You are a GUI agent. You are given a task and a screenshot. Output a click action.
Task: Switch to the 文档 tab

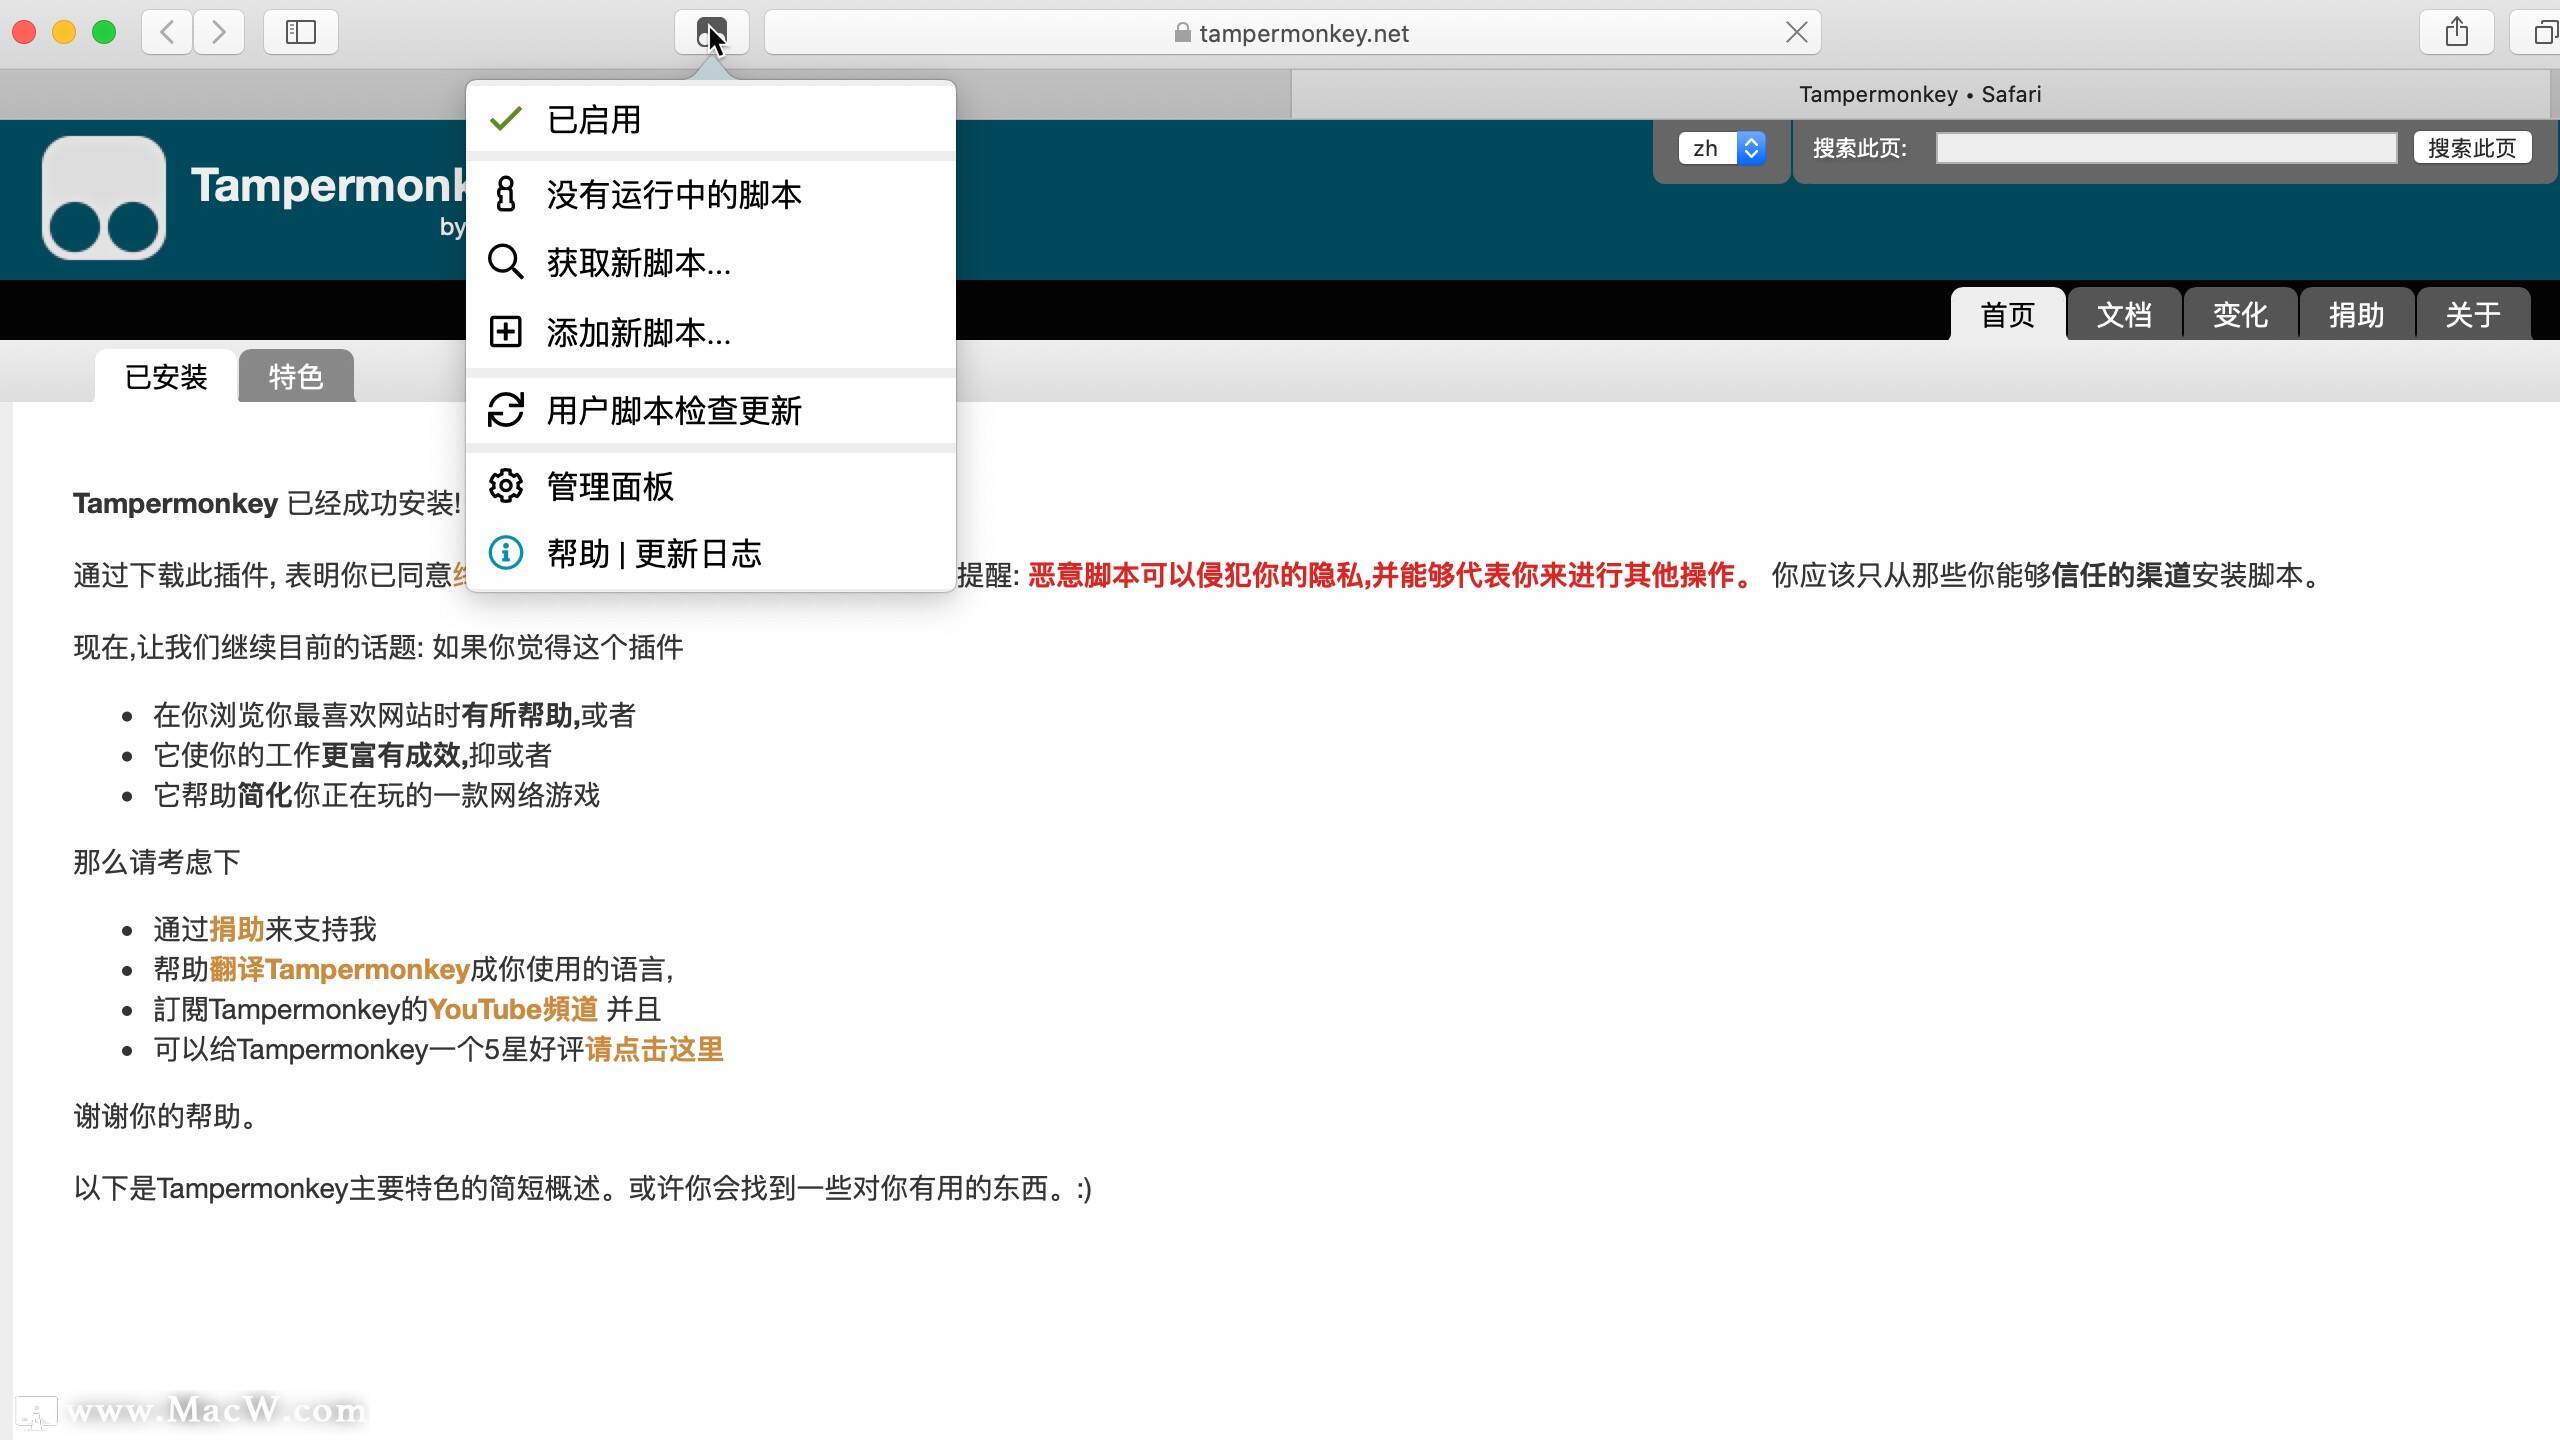click(2124, 315)
